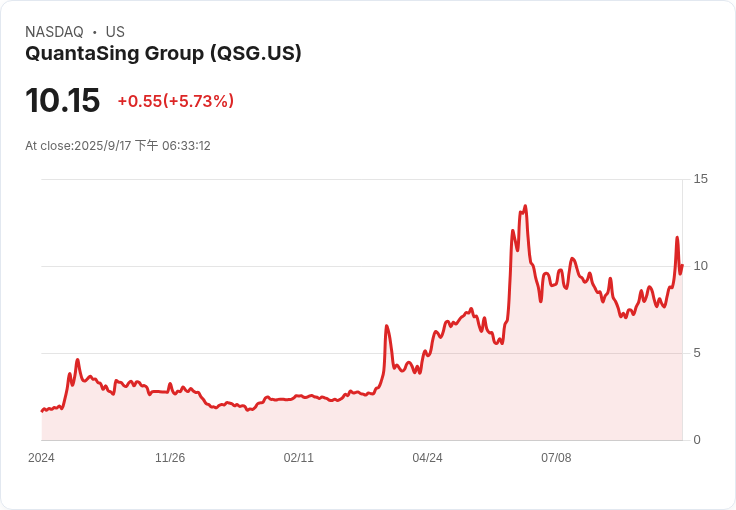
Task: Click the 04/24 x-axis date label
Action: click(427, 458)
